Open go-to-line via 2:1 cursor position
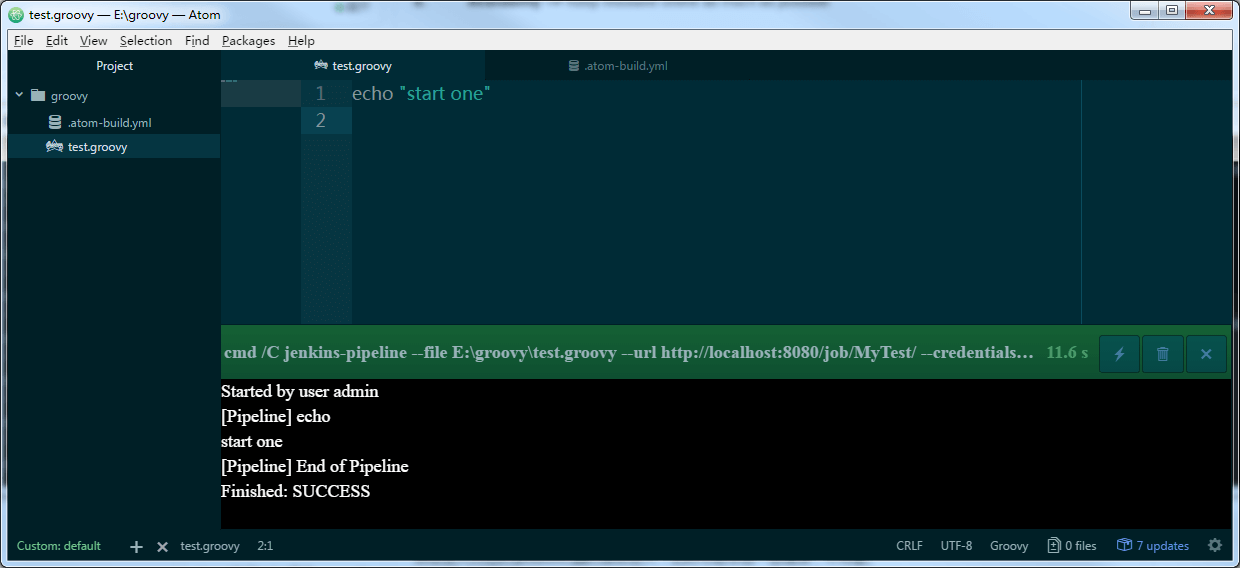Image resolution: width=1240 pixels, height=568 pixels. (x=265, y=546)
